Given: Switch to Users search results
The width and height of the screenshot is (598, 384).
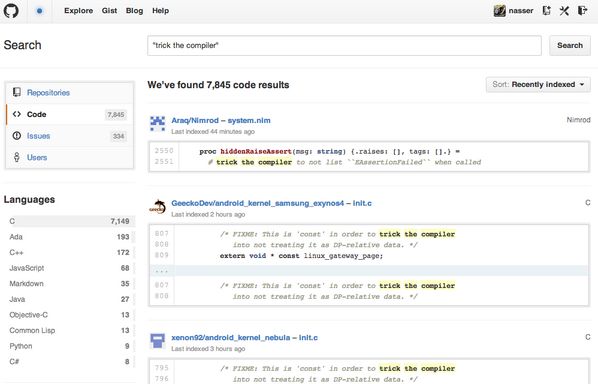Looking at the screenshot, I should 69,157.
